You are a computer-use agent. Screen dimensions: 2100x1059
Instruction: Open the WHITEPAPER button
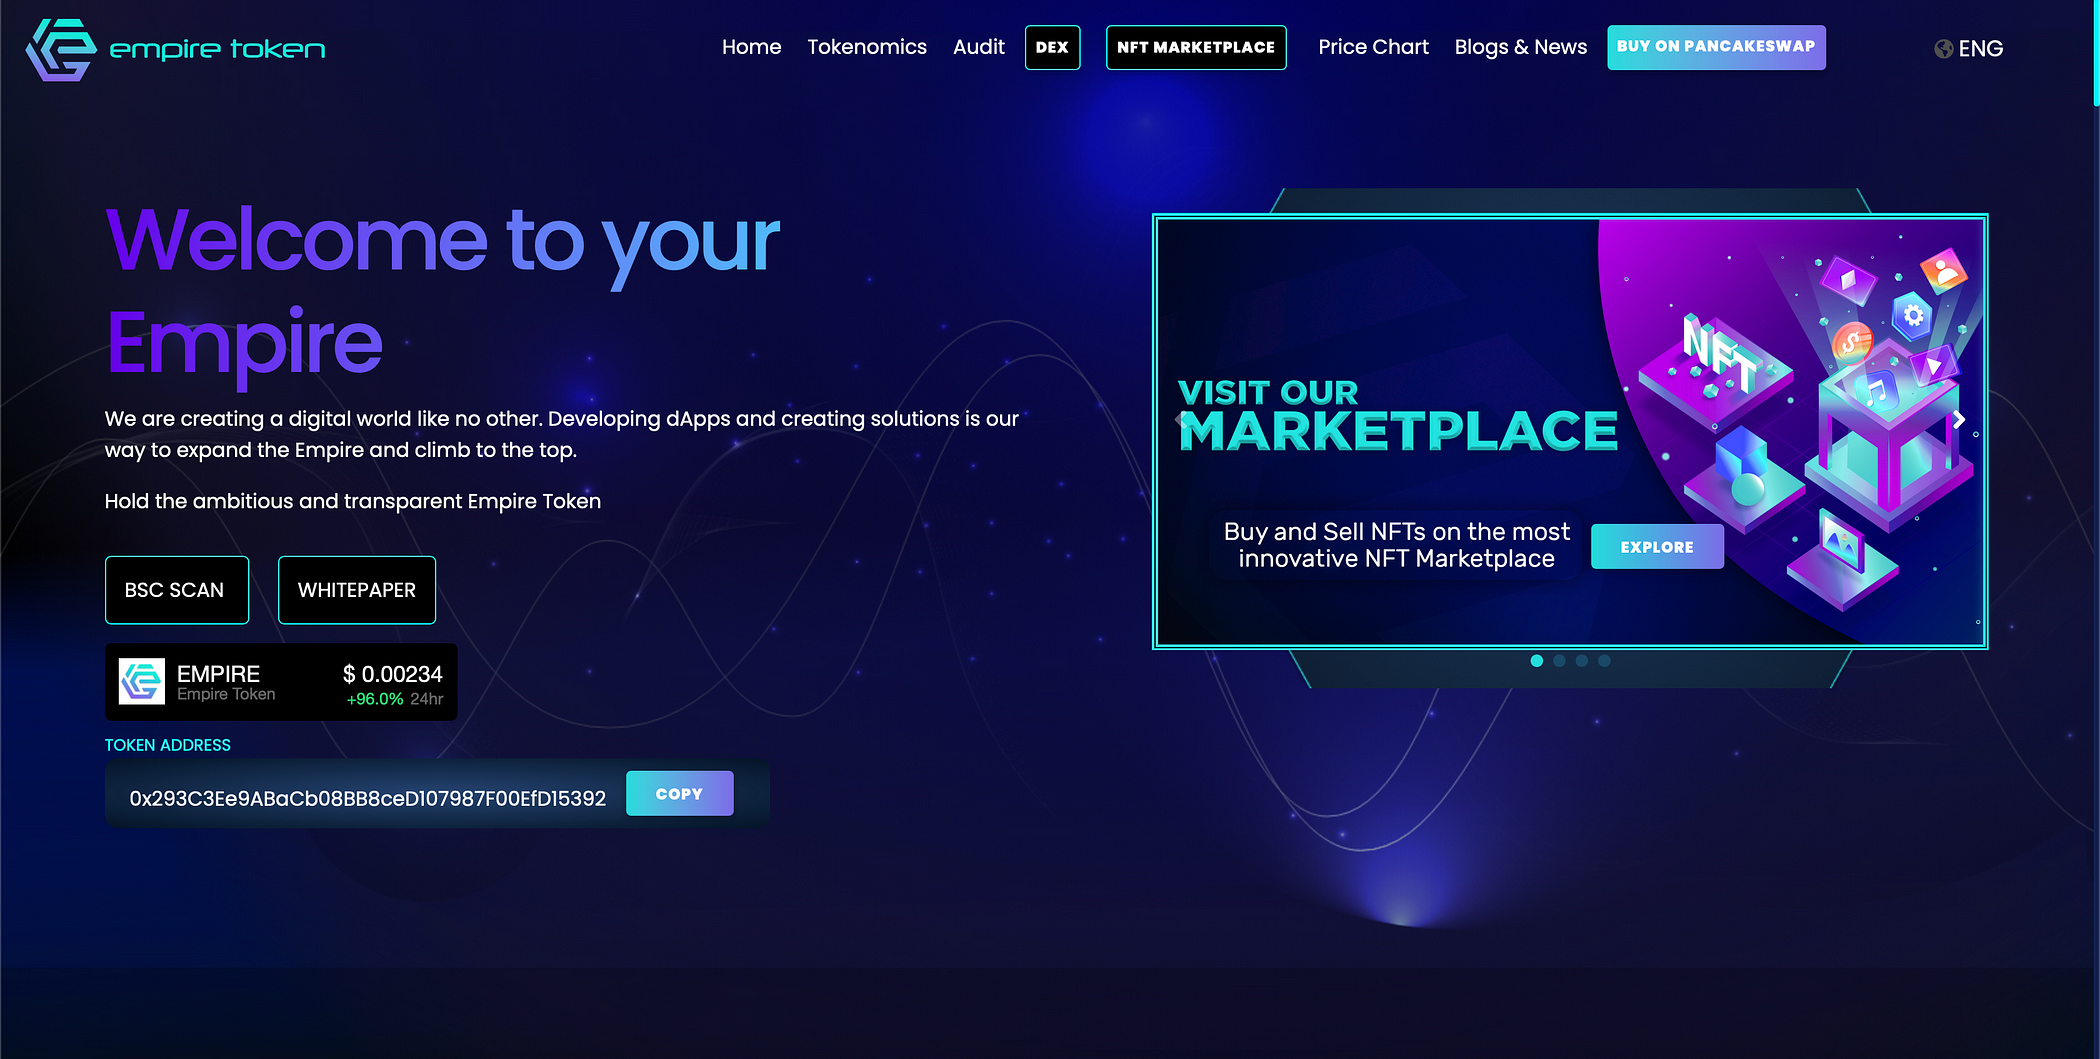coord(357,590)
